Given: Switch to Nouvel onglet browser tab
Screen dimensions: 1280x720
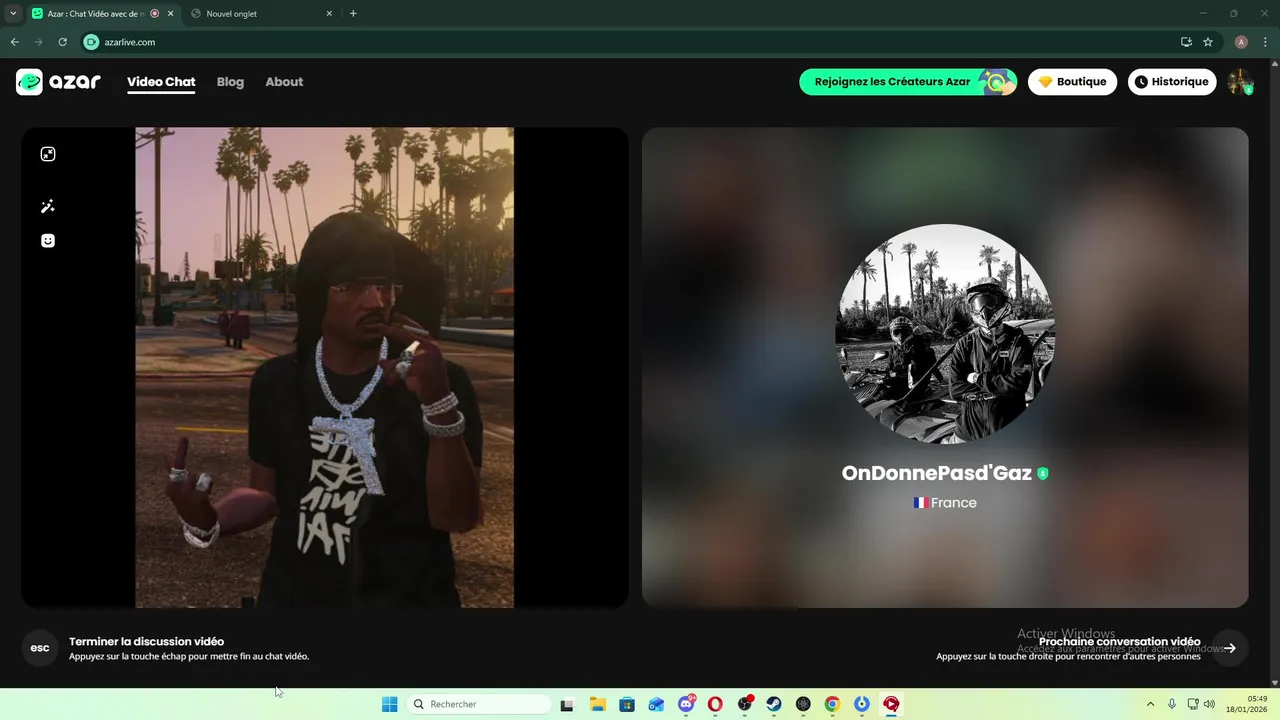Looking at the screenshot, I should tap(260, 14).
